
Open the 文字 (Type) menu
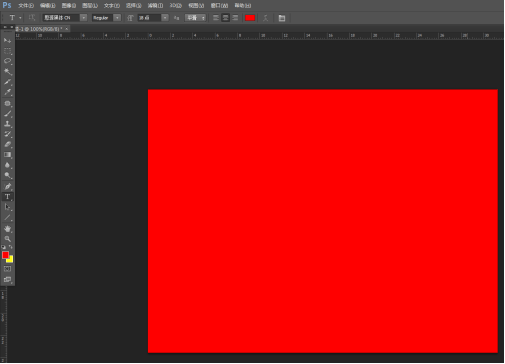[x=112, y=6]
